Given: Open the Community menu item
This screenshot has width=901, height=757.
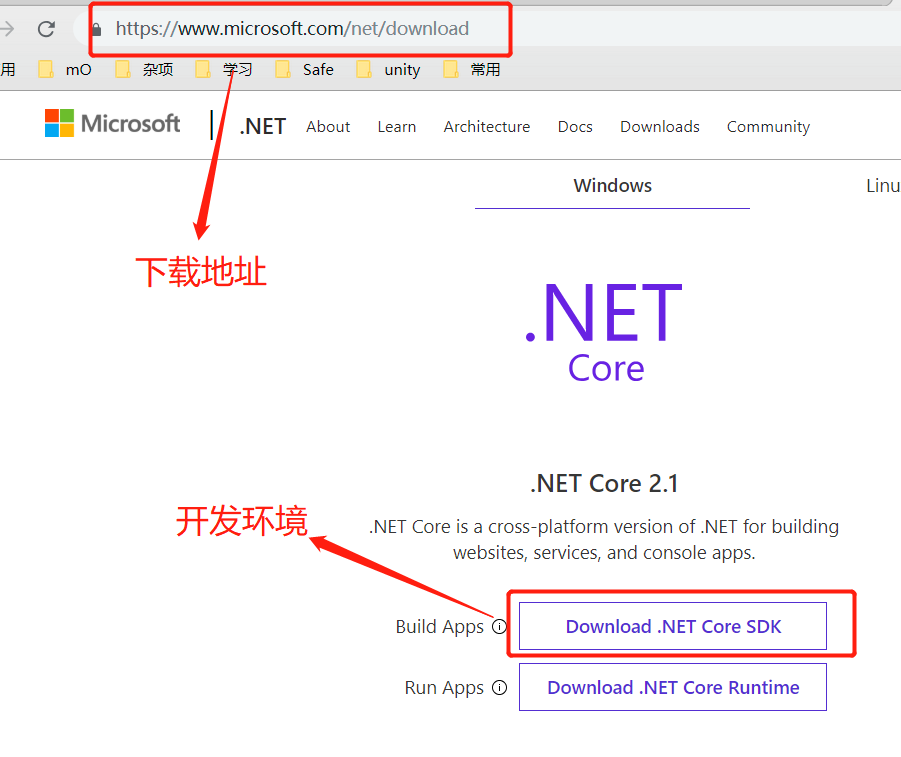Looking at the screenshot, I should point(768,126).
